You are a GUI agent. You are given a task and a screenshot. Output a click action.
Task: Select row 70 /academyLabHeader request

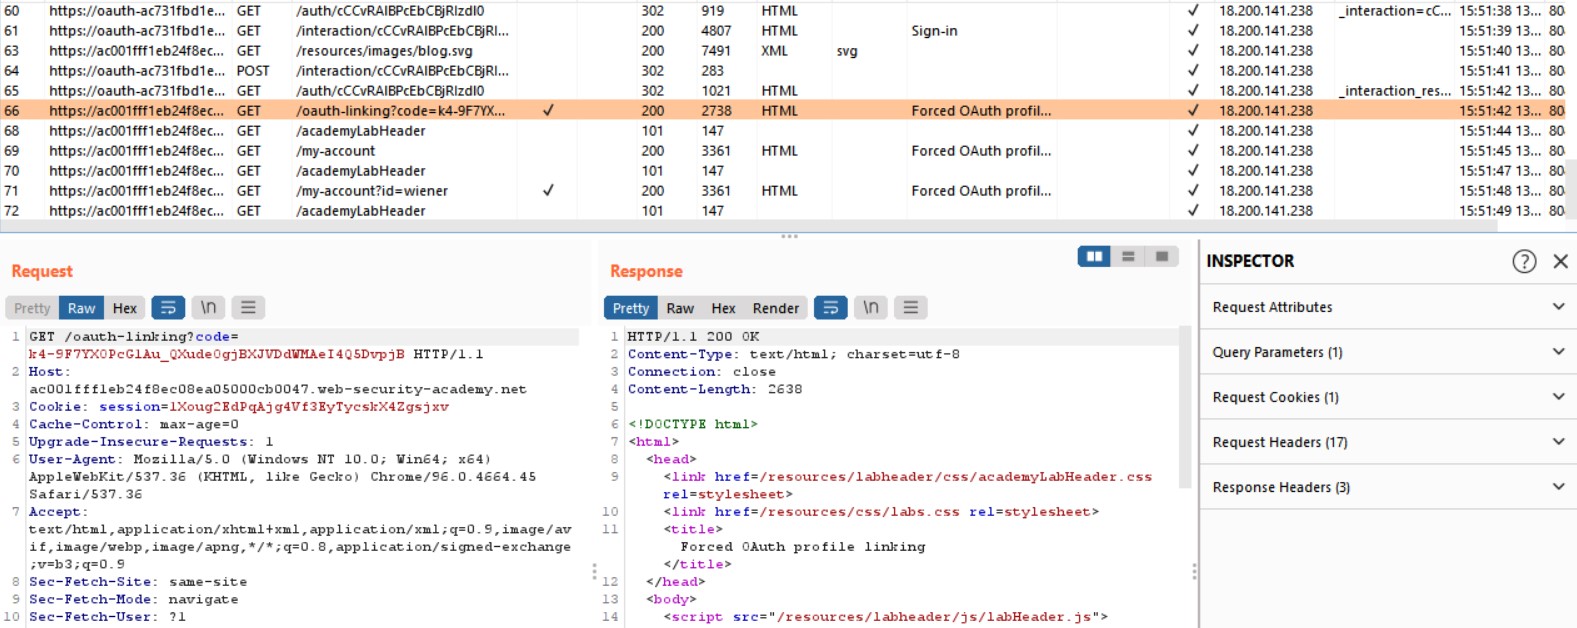(x=783, y=171)
